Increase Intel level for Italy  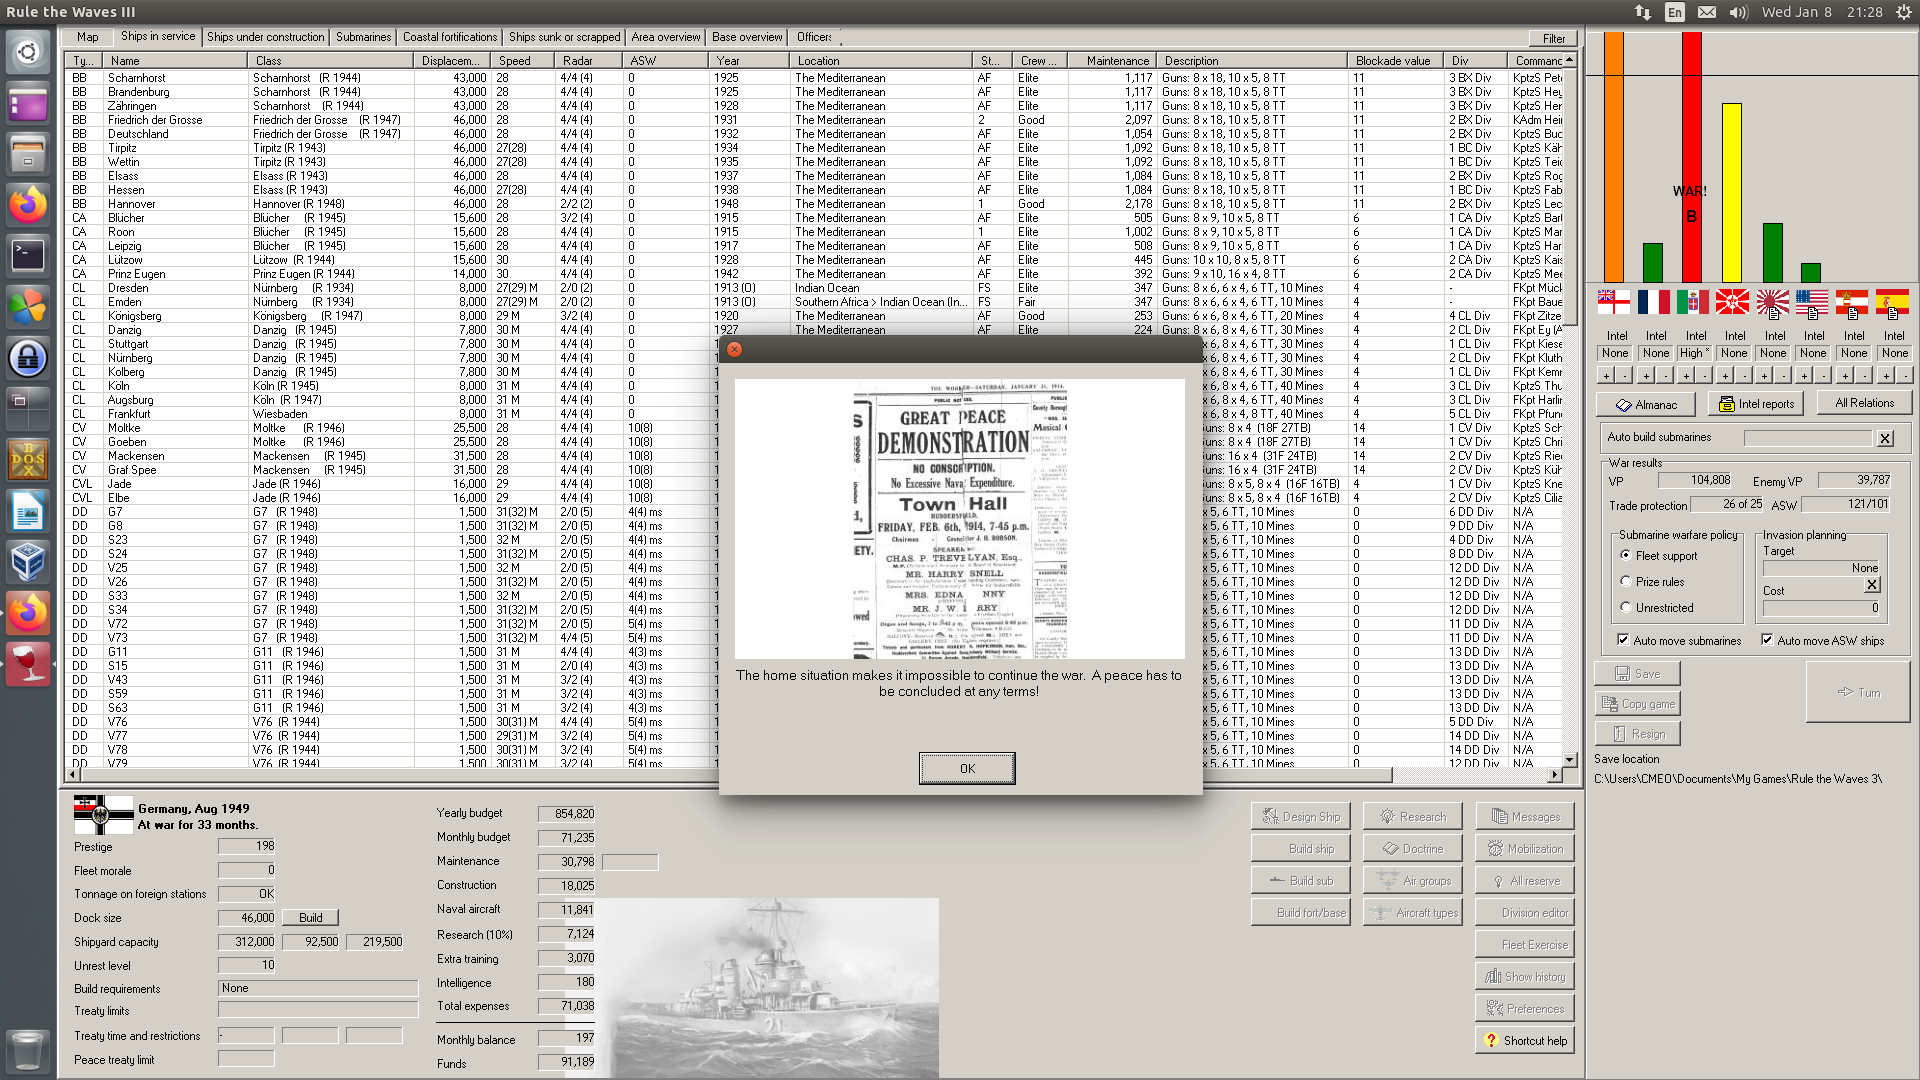point(1685,376)
